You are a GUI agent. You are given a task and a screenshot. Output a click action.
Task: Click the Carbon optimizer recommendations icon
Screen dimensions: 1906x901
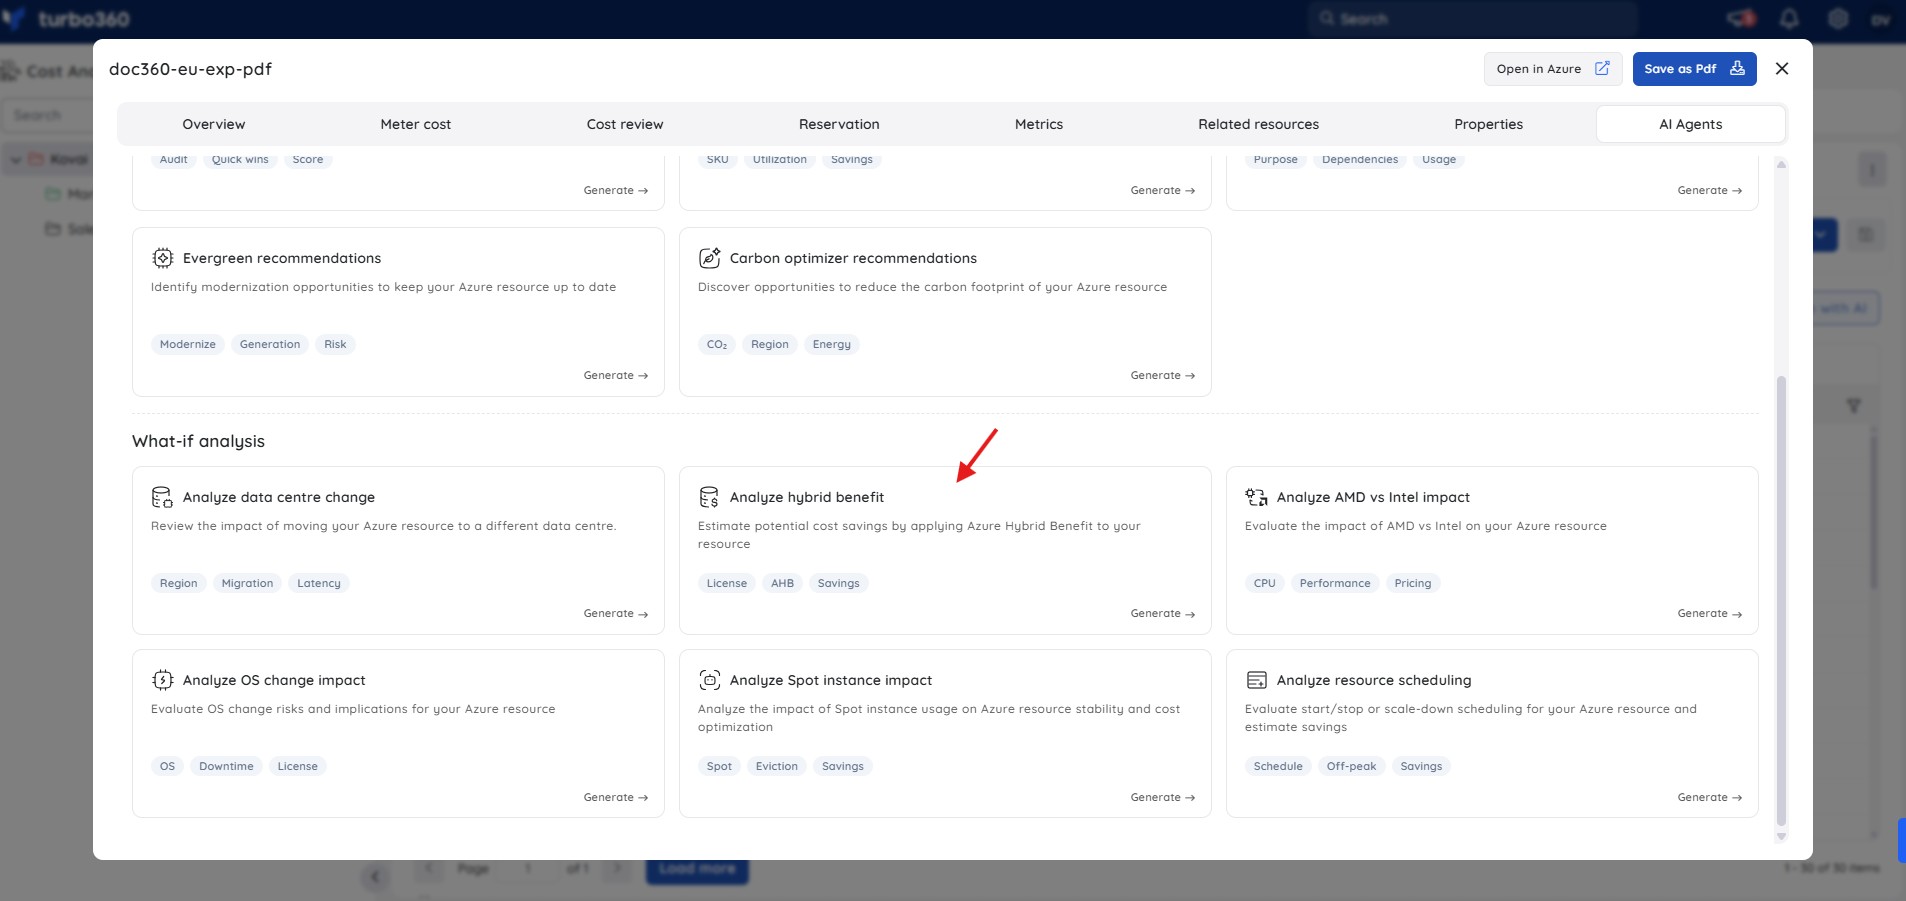coord(709,258)
